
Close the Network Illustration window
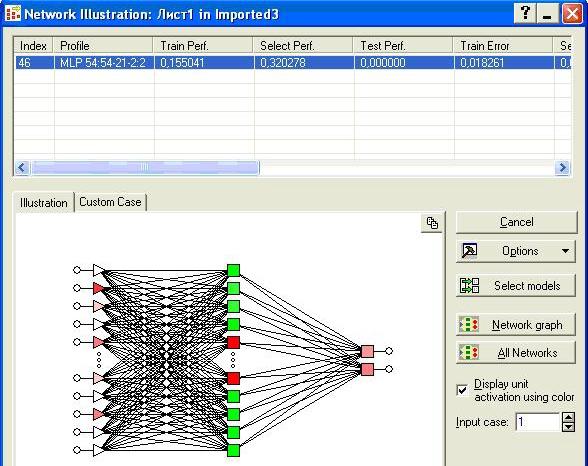pos(573,14)
